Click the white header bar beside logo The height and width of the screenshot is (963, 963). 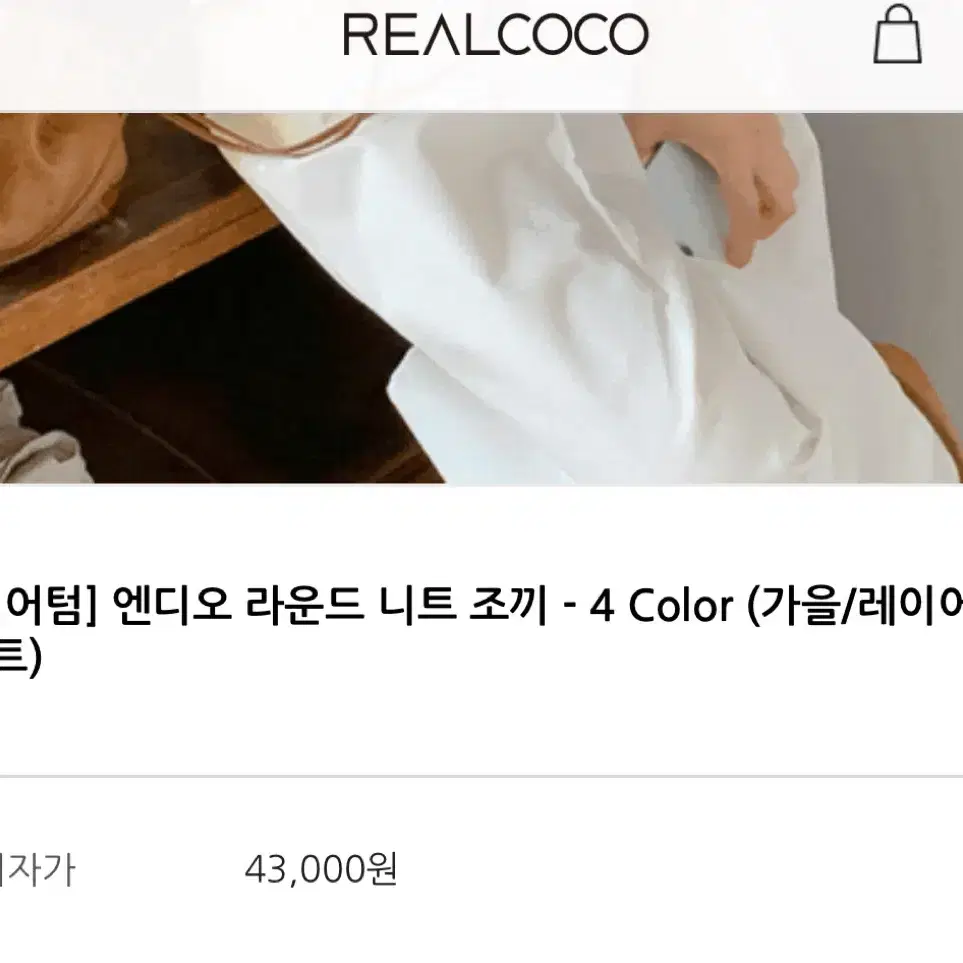coord(172,55)
